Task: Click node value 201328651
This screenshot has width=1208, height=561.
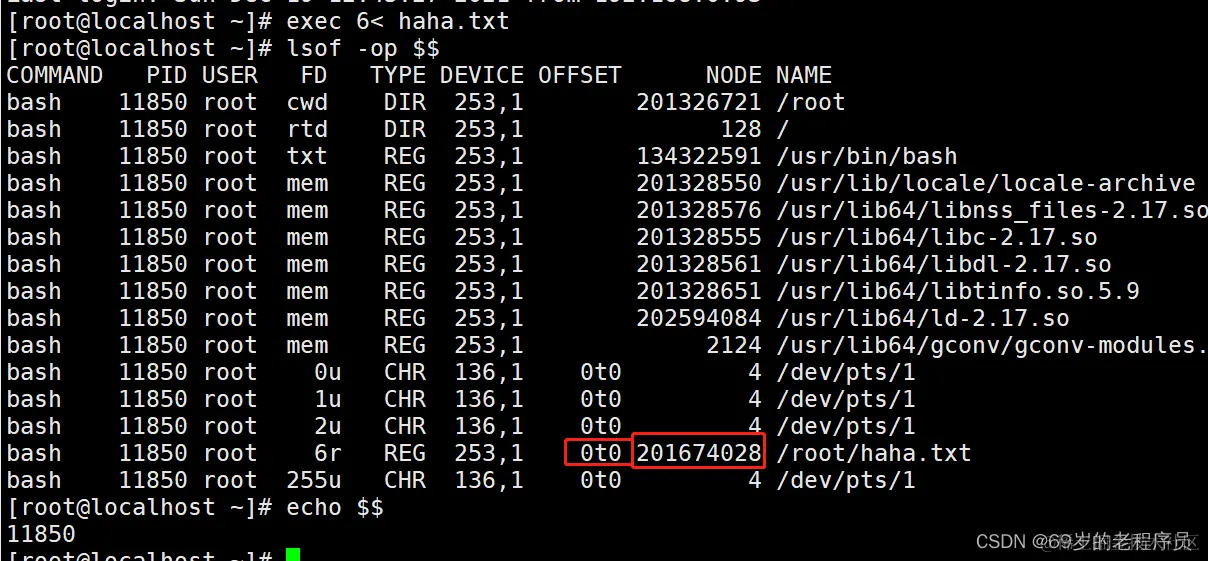Action: pyautogui.click(x=699, y=291)
